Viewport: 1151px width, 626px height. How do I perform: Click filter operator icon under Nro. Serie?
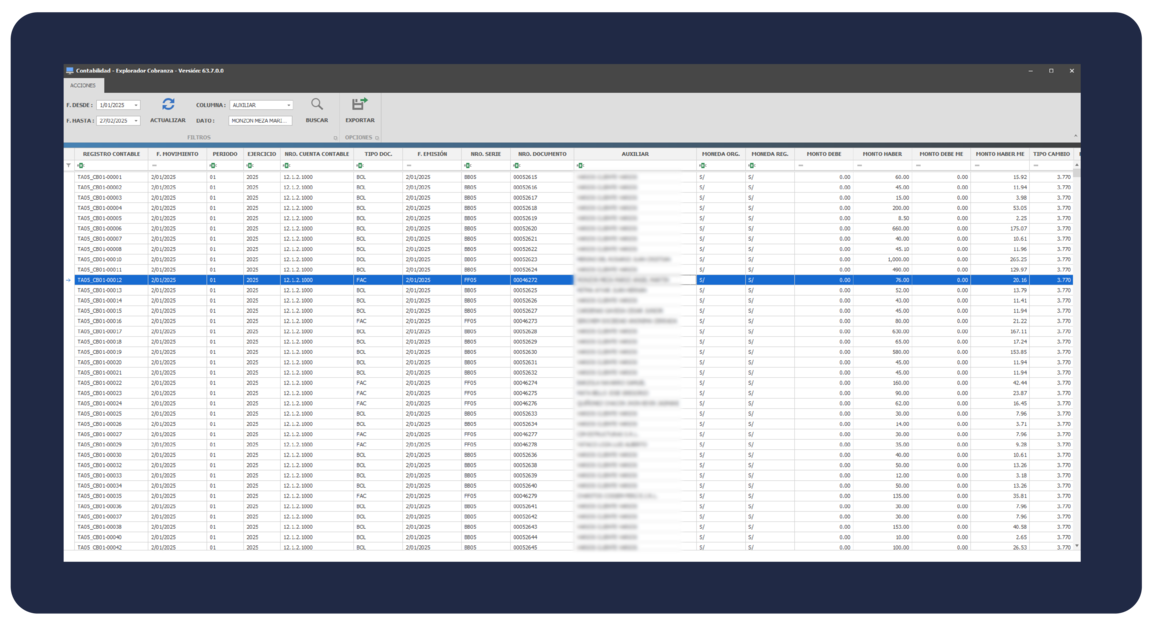[467, 165]
